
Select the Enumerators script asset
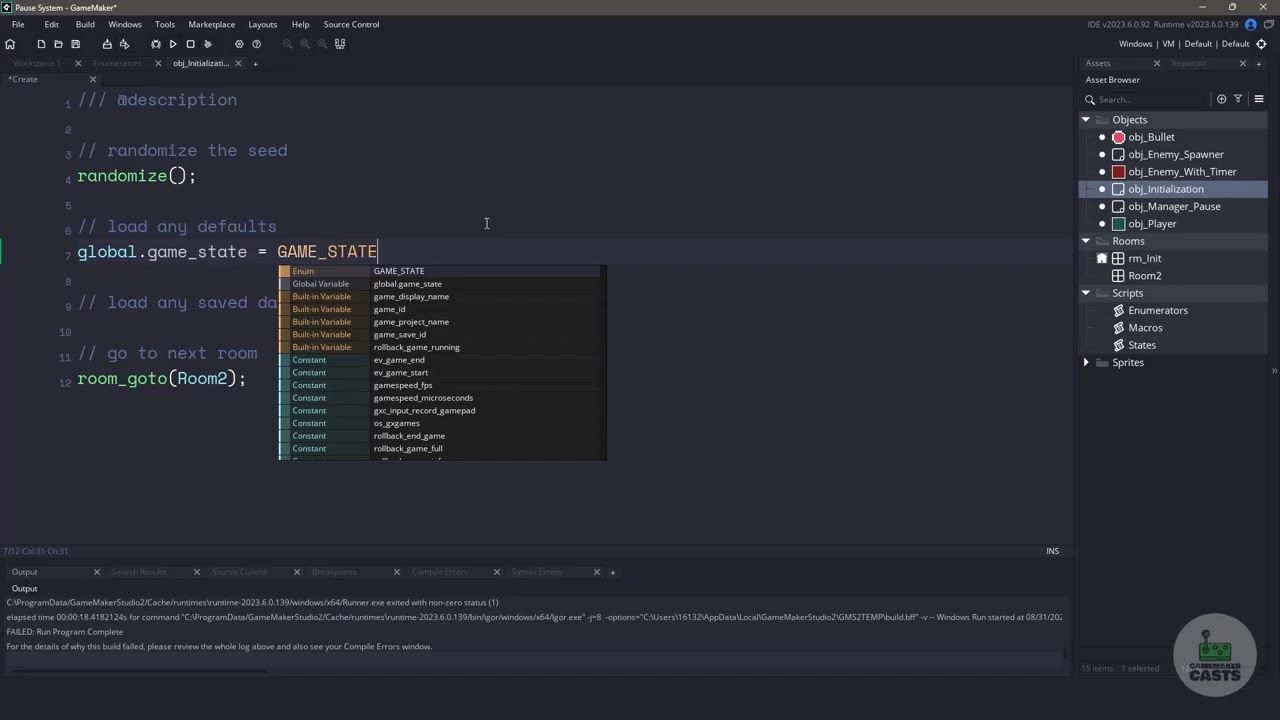pyautogui.click(x=1158, y=311)
